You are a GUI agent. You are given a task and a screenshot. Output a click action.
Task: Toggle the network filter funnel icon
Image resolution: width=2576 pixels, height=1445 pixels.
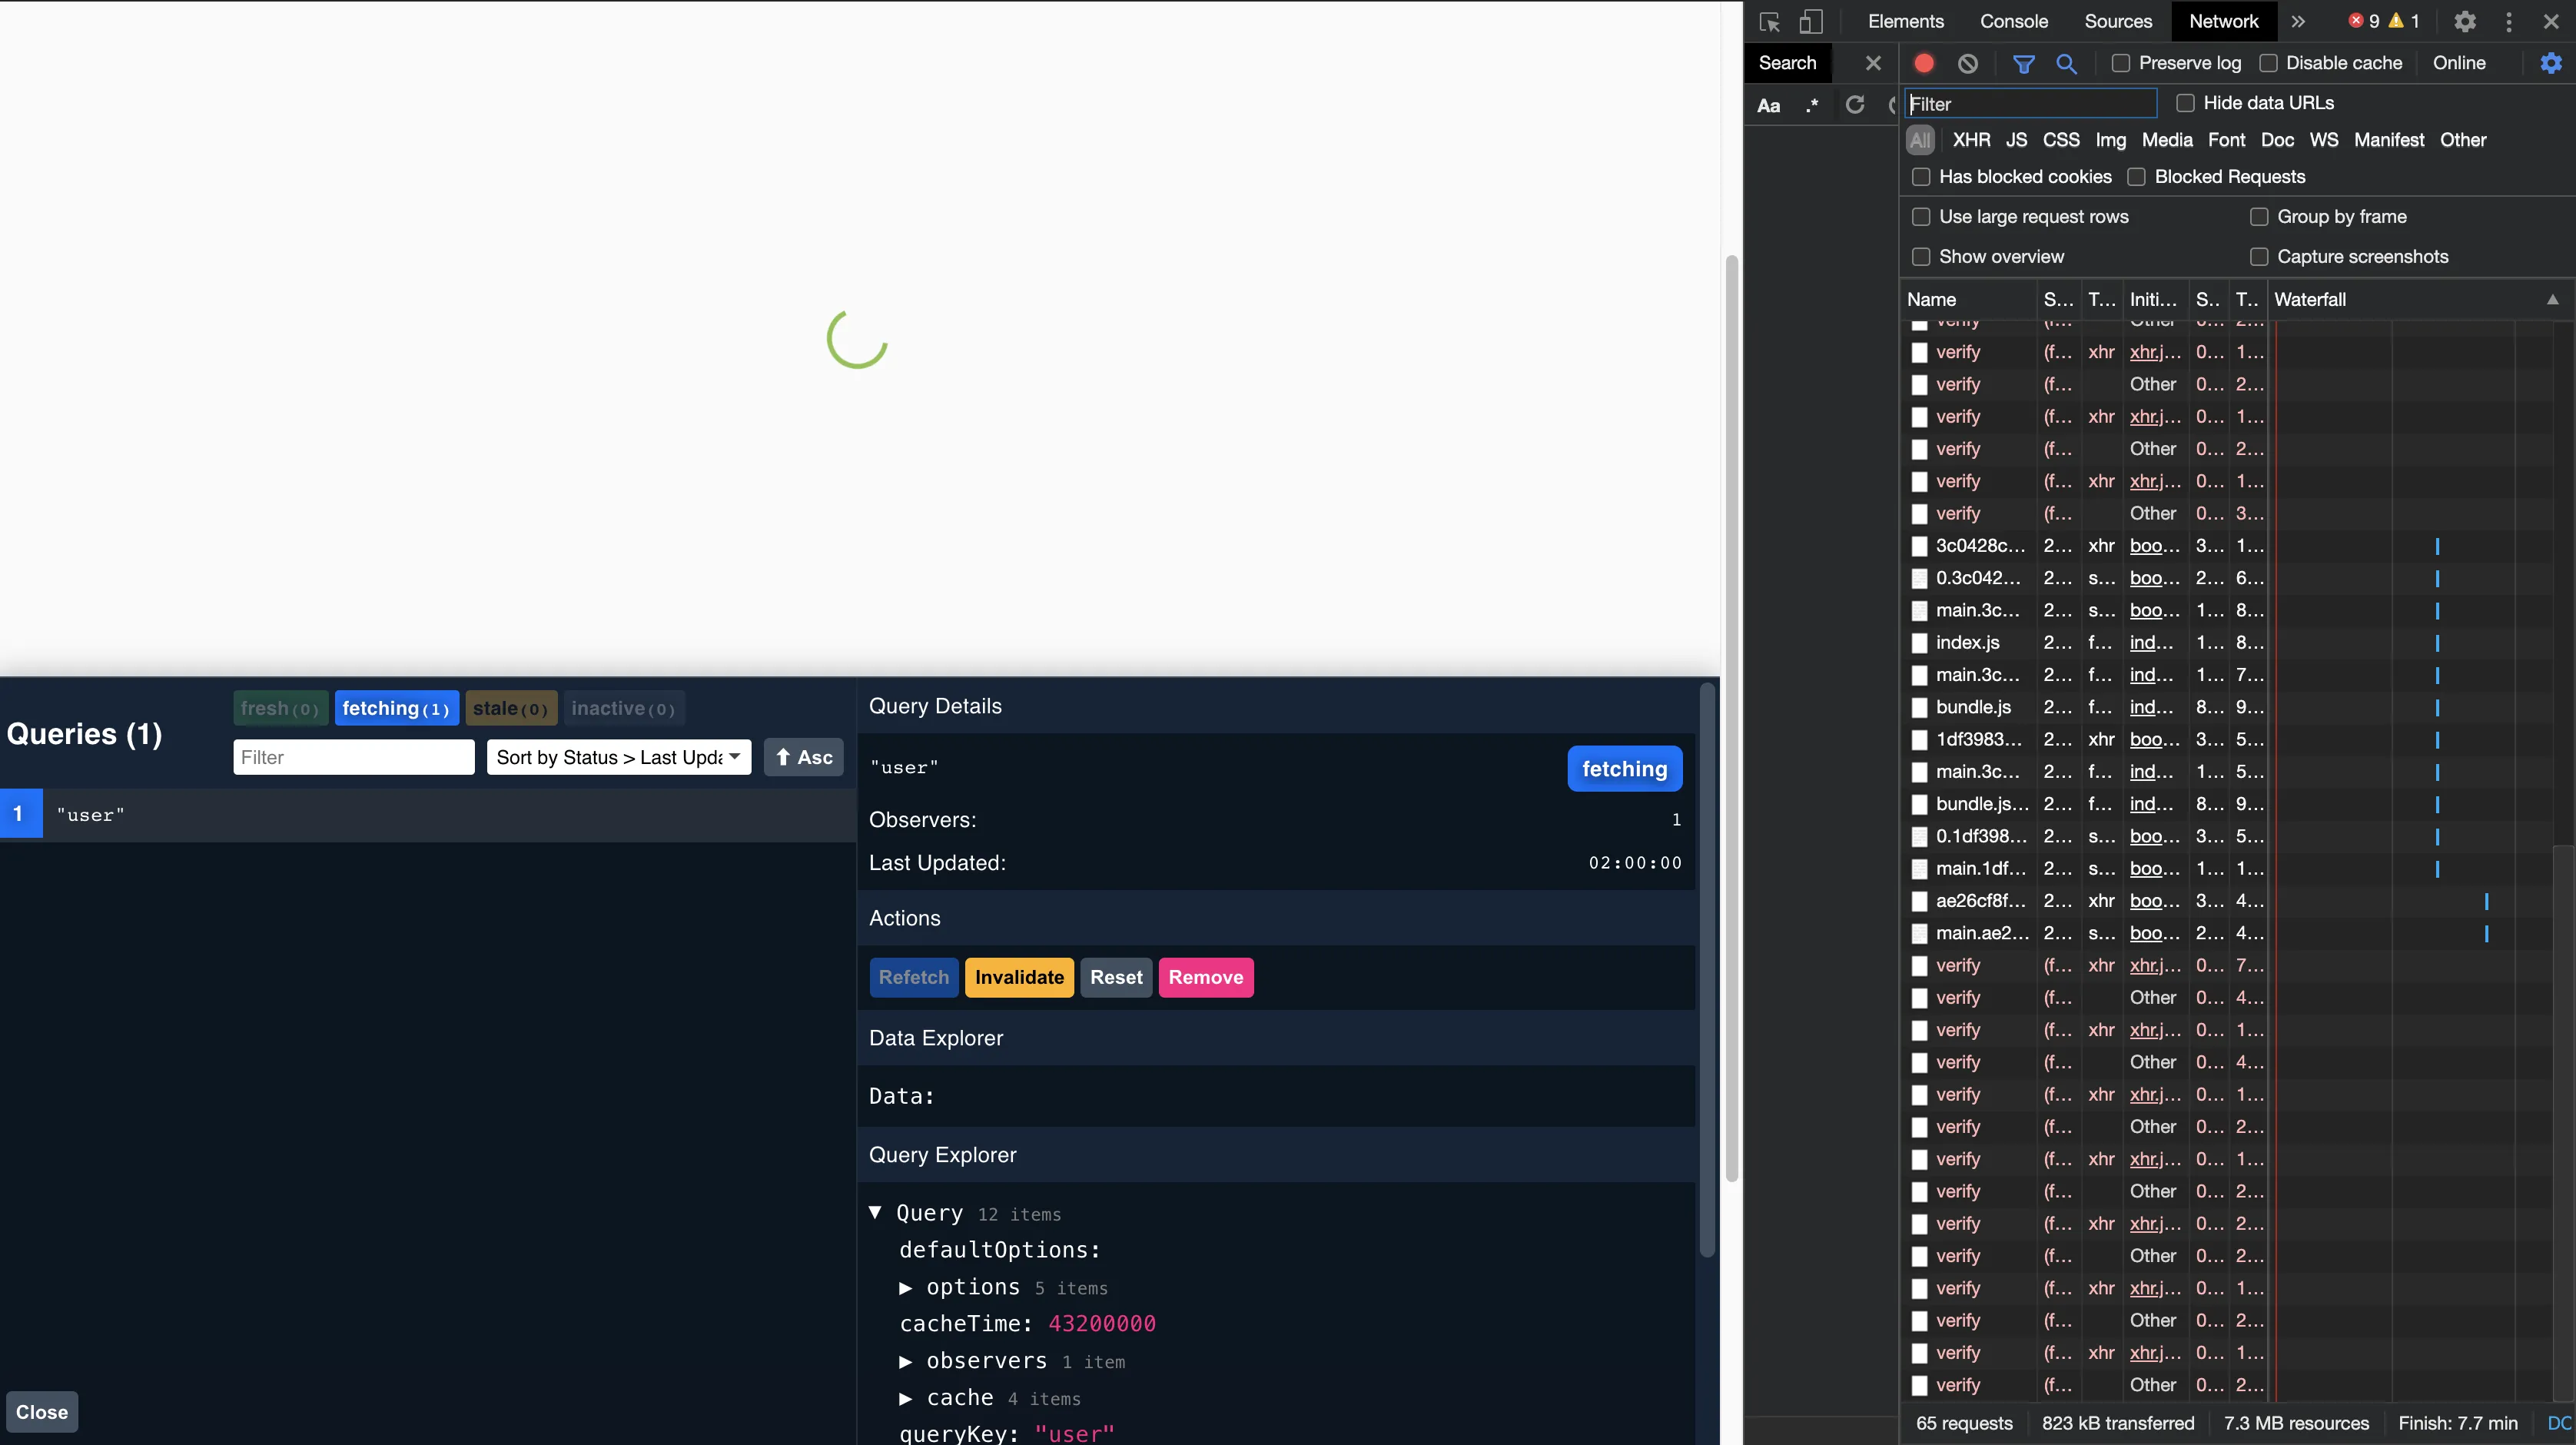(2023, 63)
